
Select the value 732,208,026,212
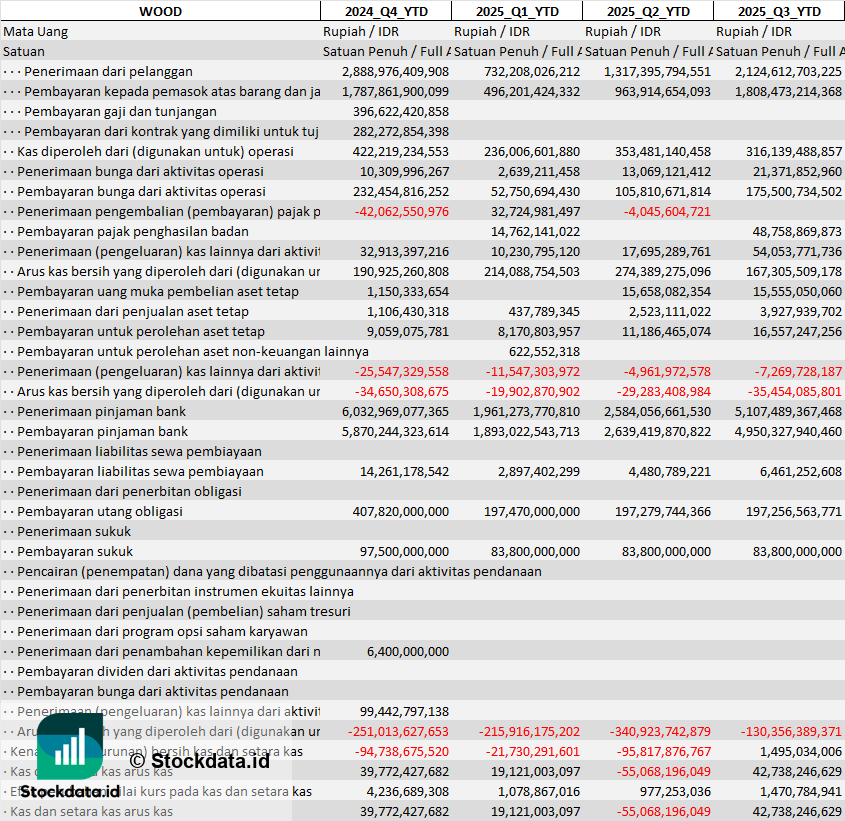[x=531, y=72]
